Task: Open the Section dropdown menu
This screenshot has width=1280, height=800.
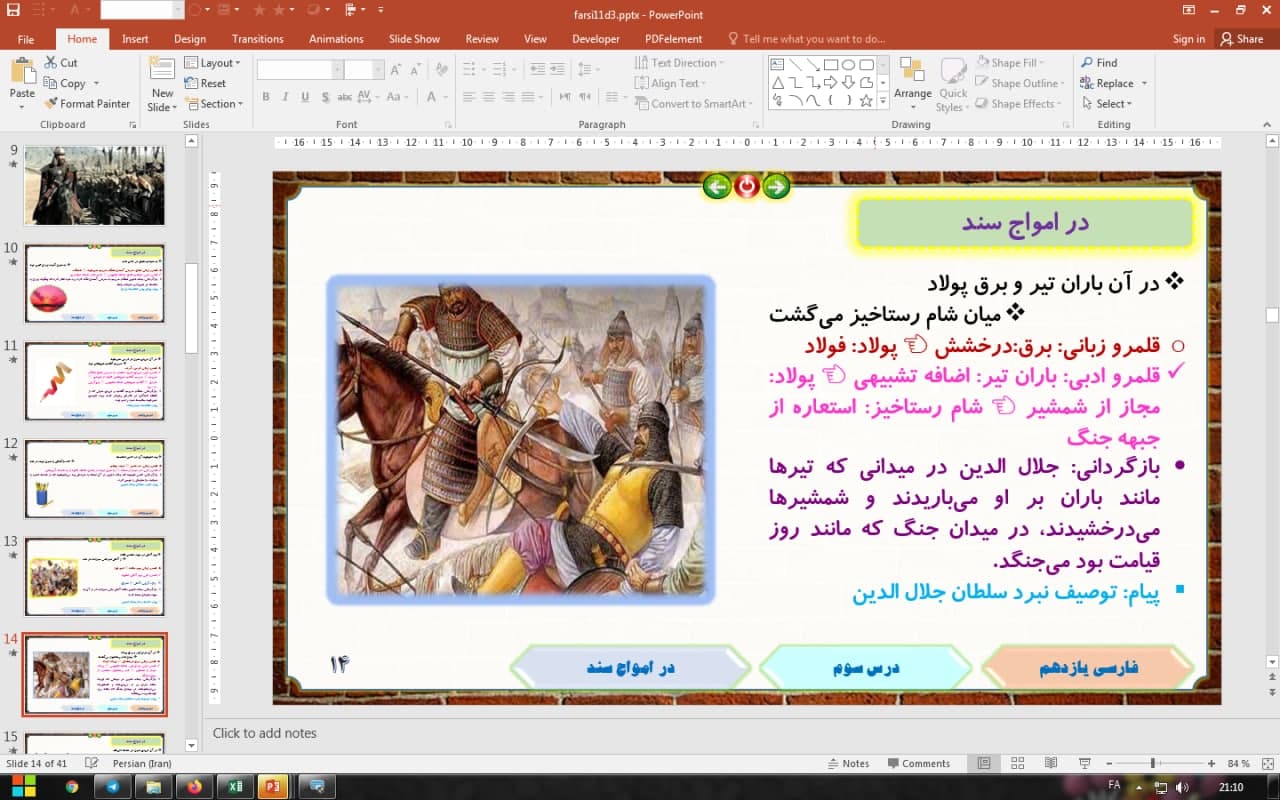Action: click(x=213, y=104)
